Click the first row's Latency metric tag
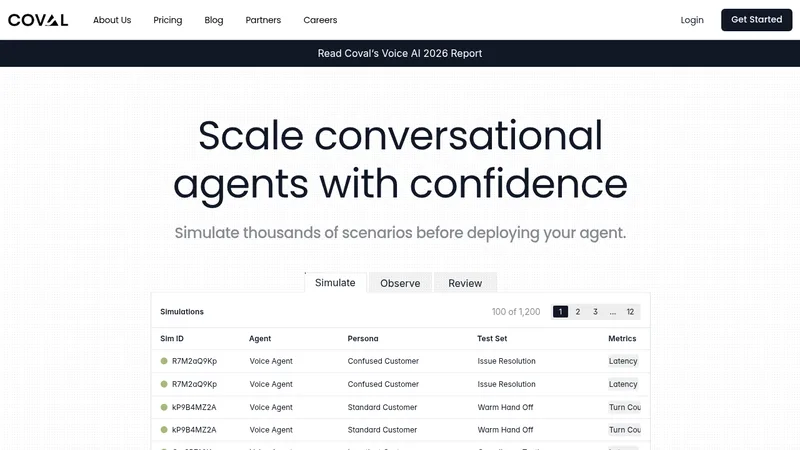Image resolution: width=800 pixels, height=450 pixels. tap(623, 361)
